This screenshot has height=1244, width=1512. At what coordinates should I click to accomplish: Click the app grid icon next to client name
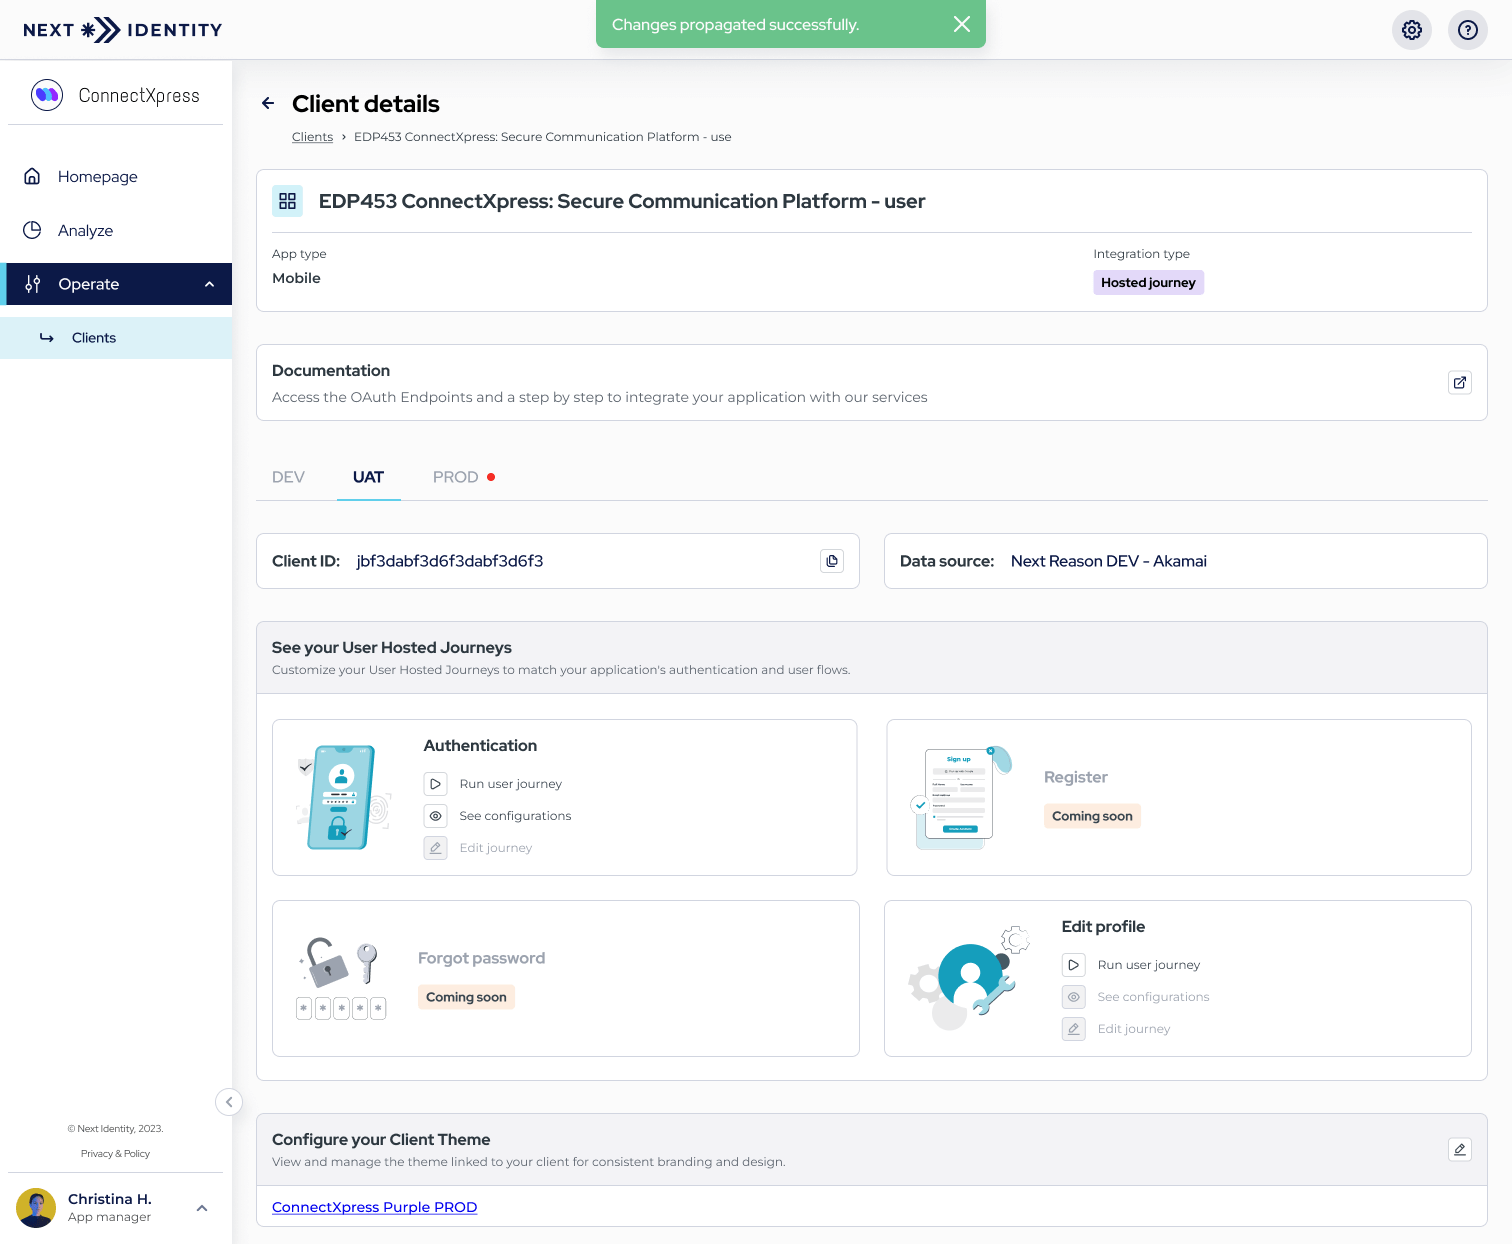tap(288, 201)
